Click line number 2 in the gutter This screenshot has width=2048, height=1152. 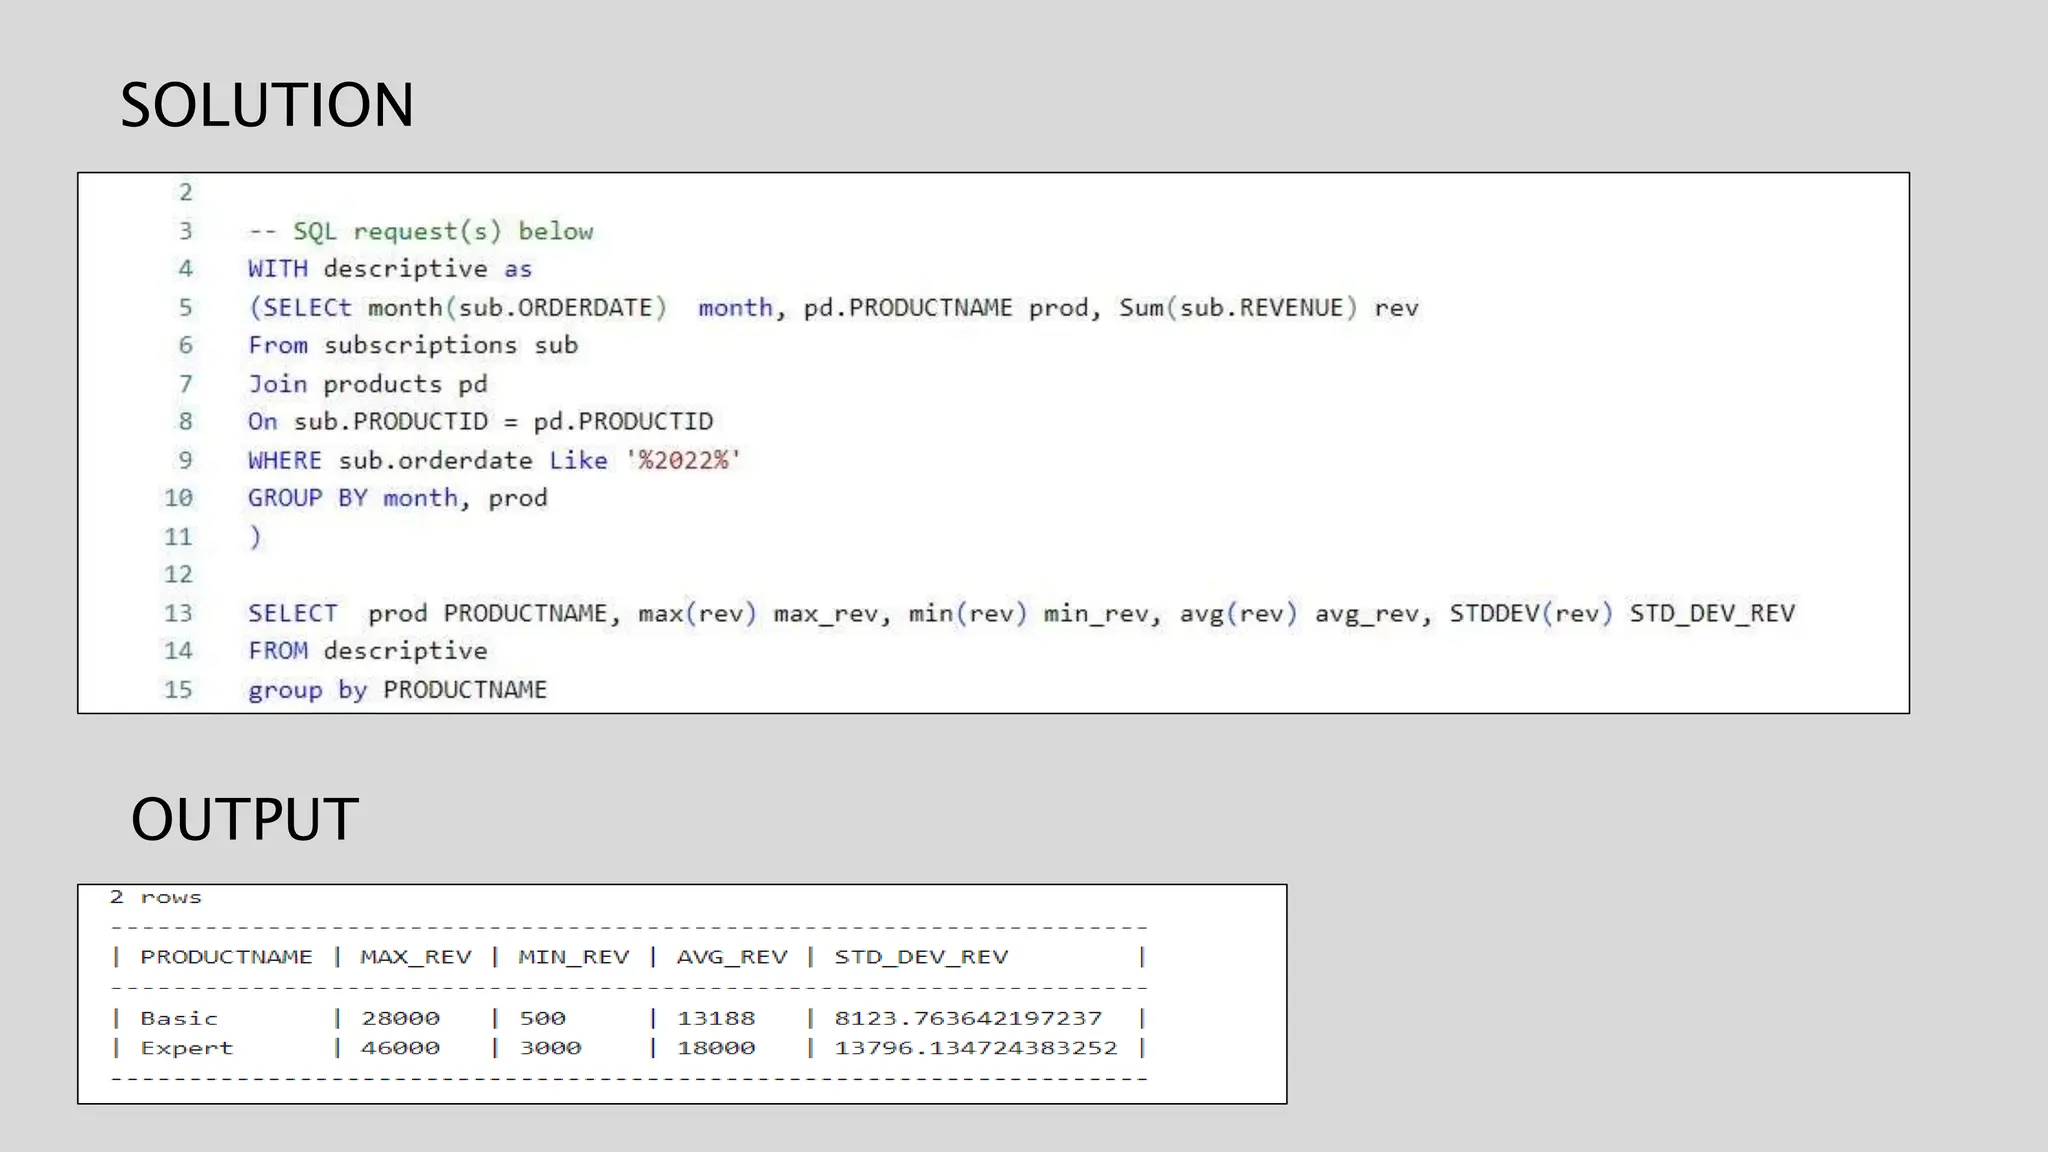point(186,192)
